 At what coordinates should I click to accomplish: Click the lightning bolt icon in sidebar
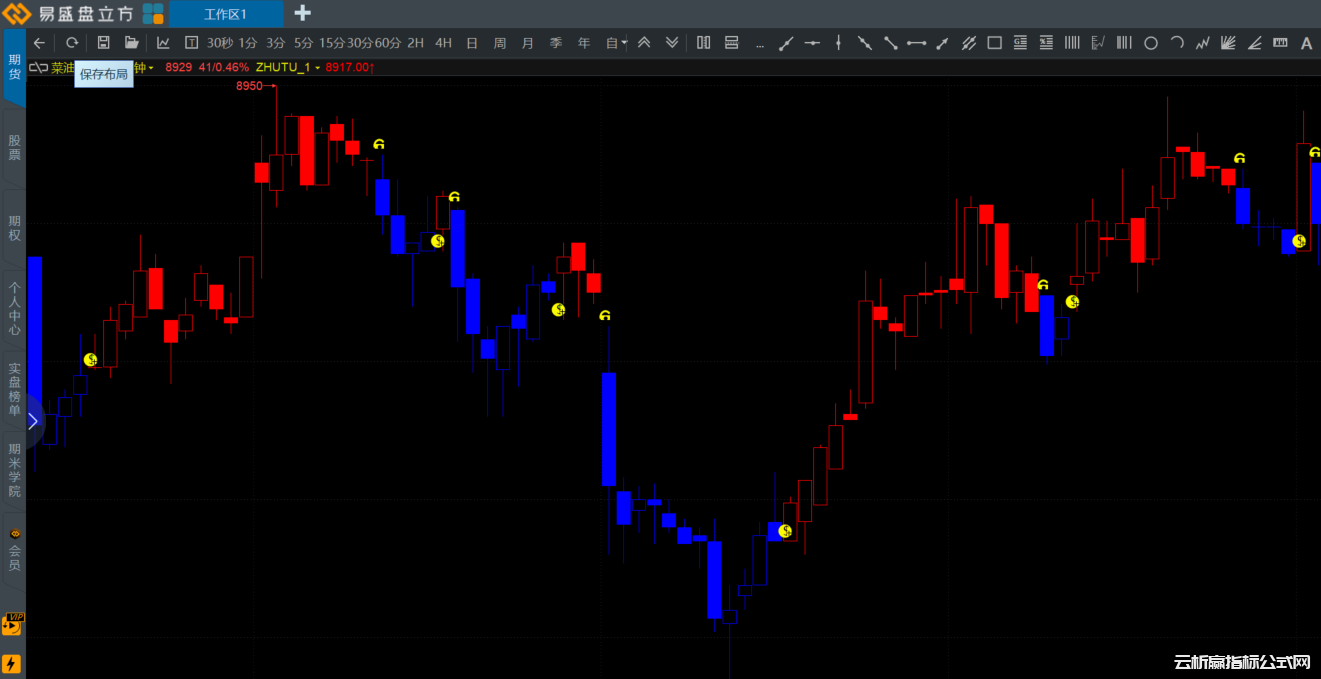point(12,664)
